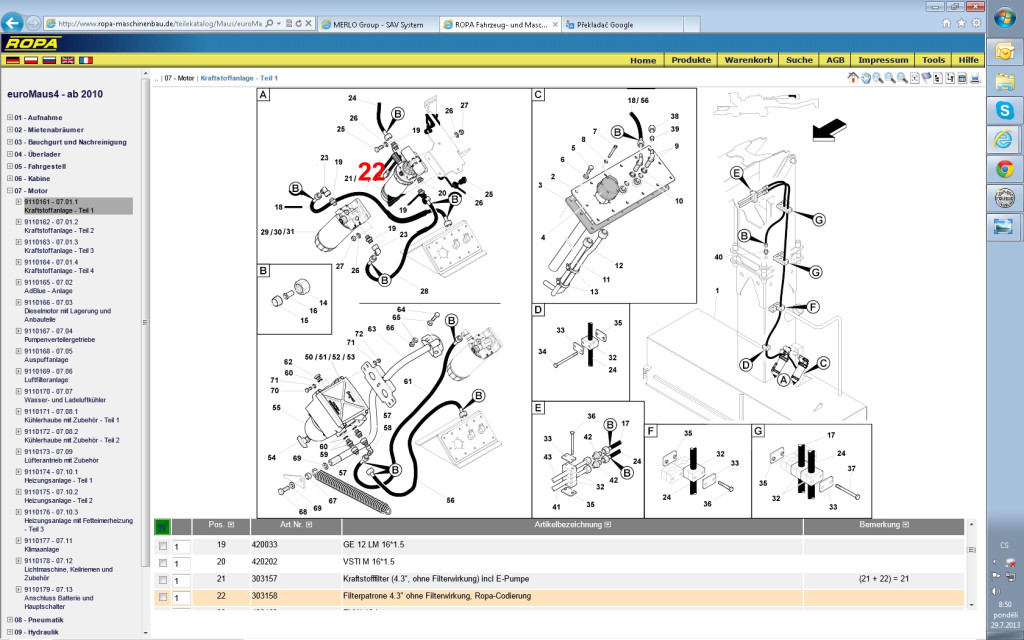
Task: Open the Warenkorb menu item
Action: coord(748,60)
